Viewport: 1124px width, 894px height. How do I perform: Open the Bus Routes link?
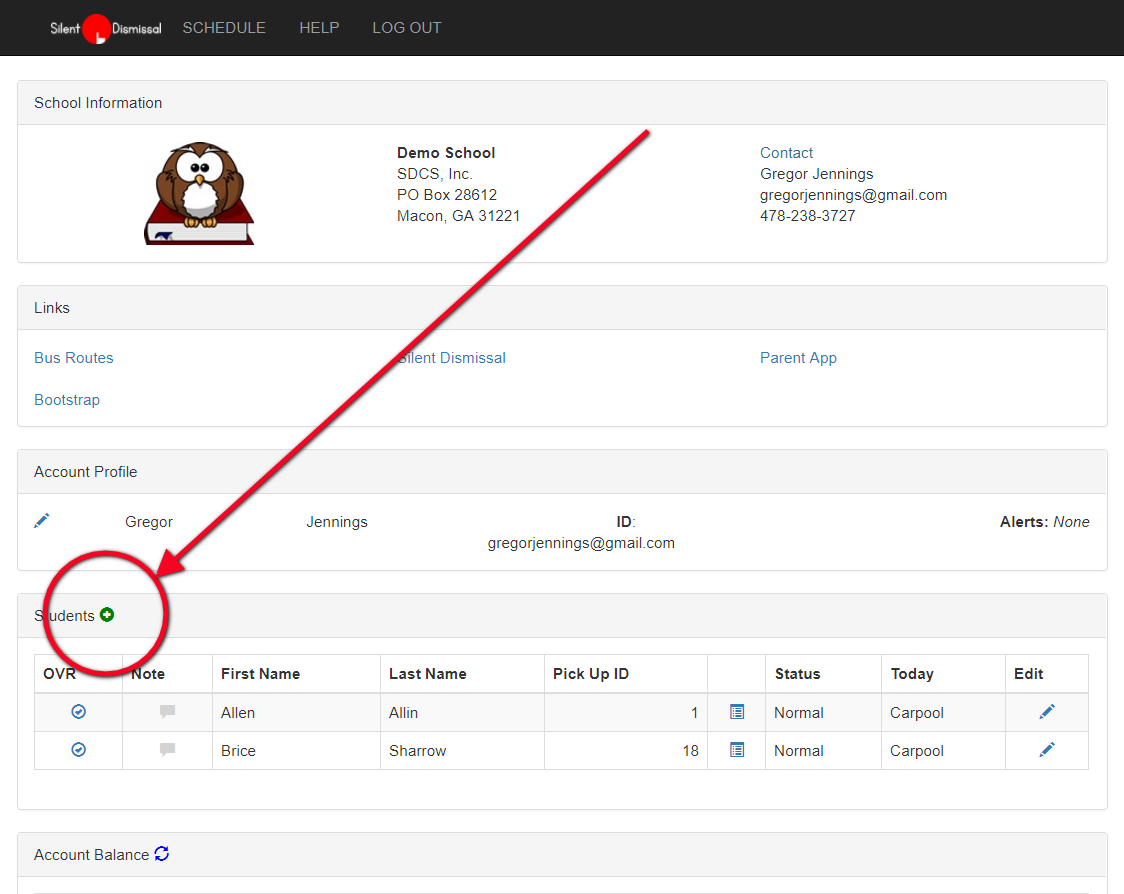74,358
